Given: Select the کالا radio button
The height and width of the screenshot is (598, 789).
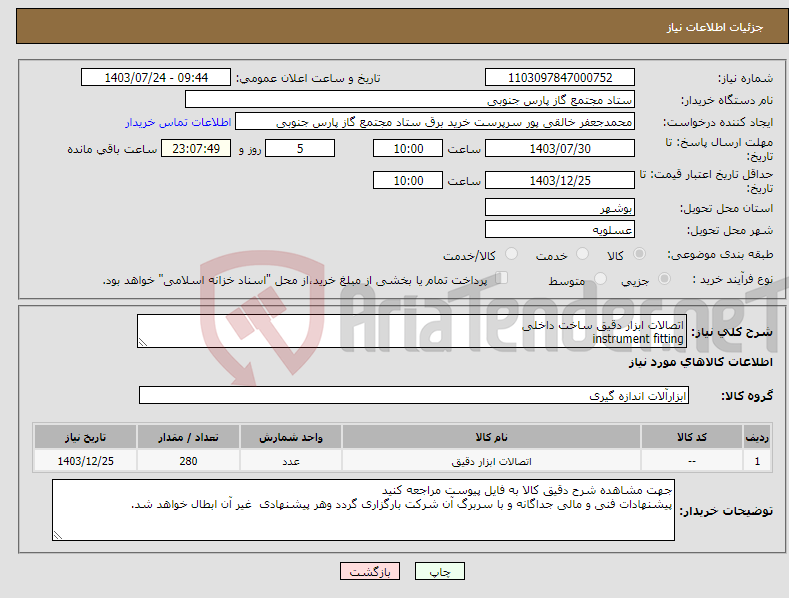Looking at the screenshot, I should tap(639, 254).
